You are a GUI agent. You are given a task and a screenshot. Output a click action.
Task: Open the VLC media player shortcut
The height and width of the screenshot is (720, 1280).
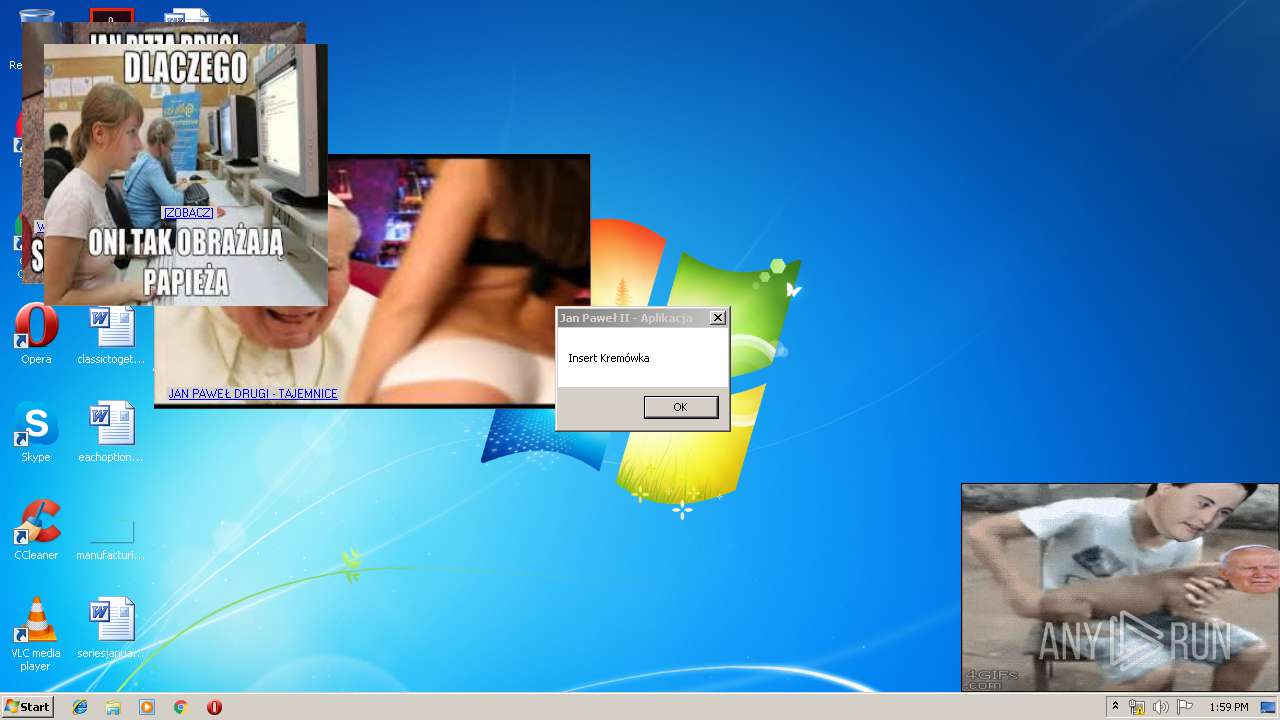tap(36, 635)
